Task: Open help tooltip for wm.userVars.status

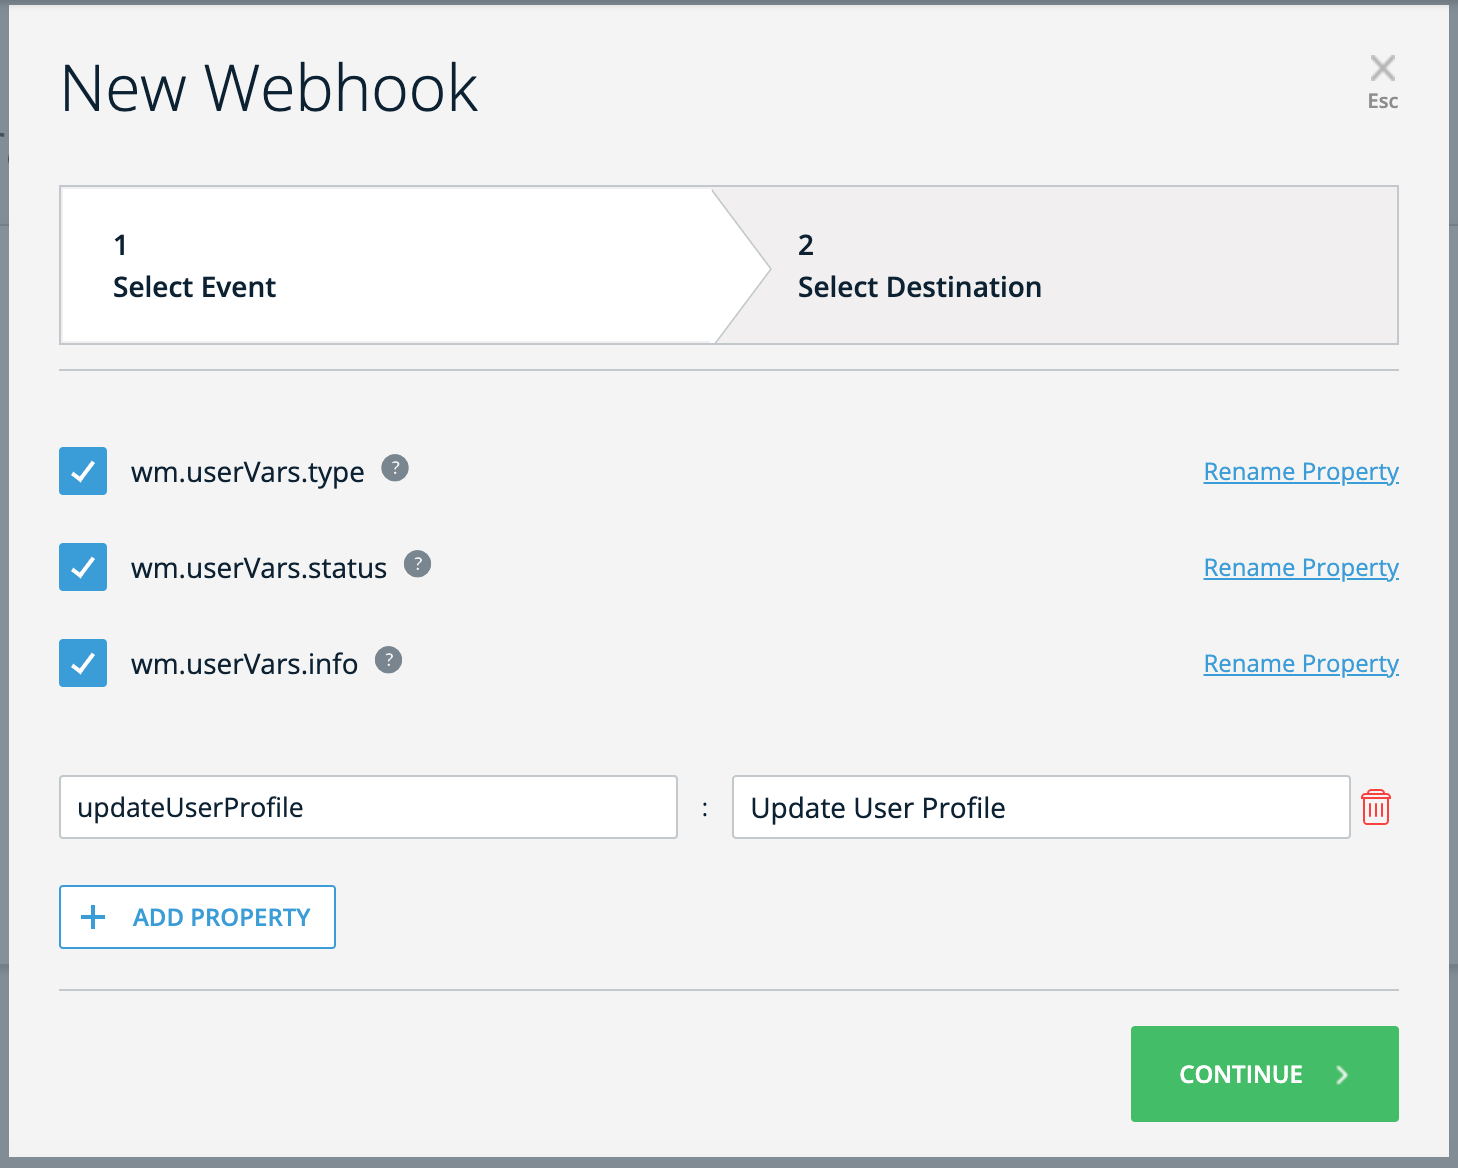Action: 418,564
